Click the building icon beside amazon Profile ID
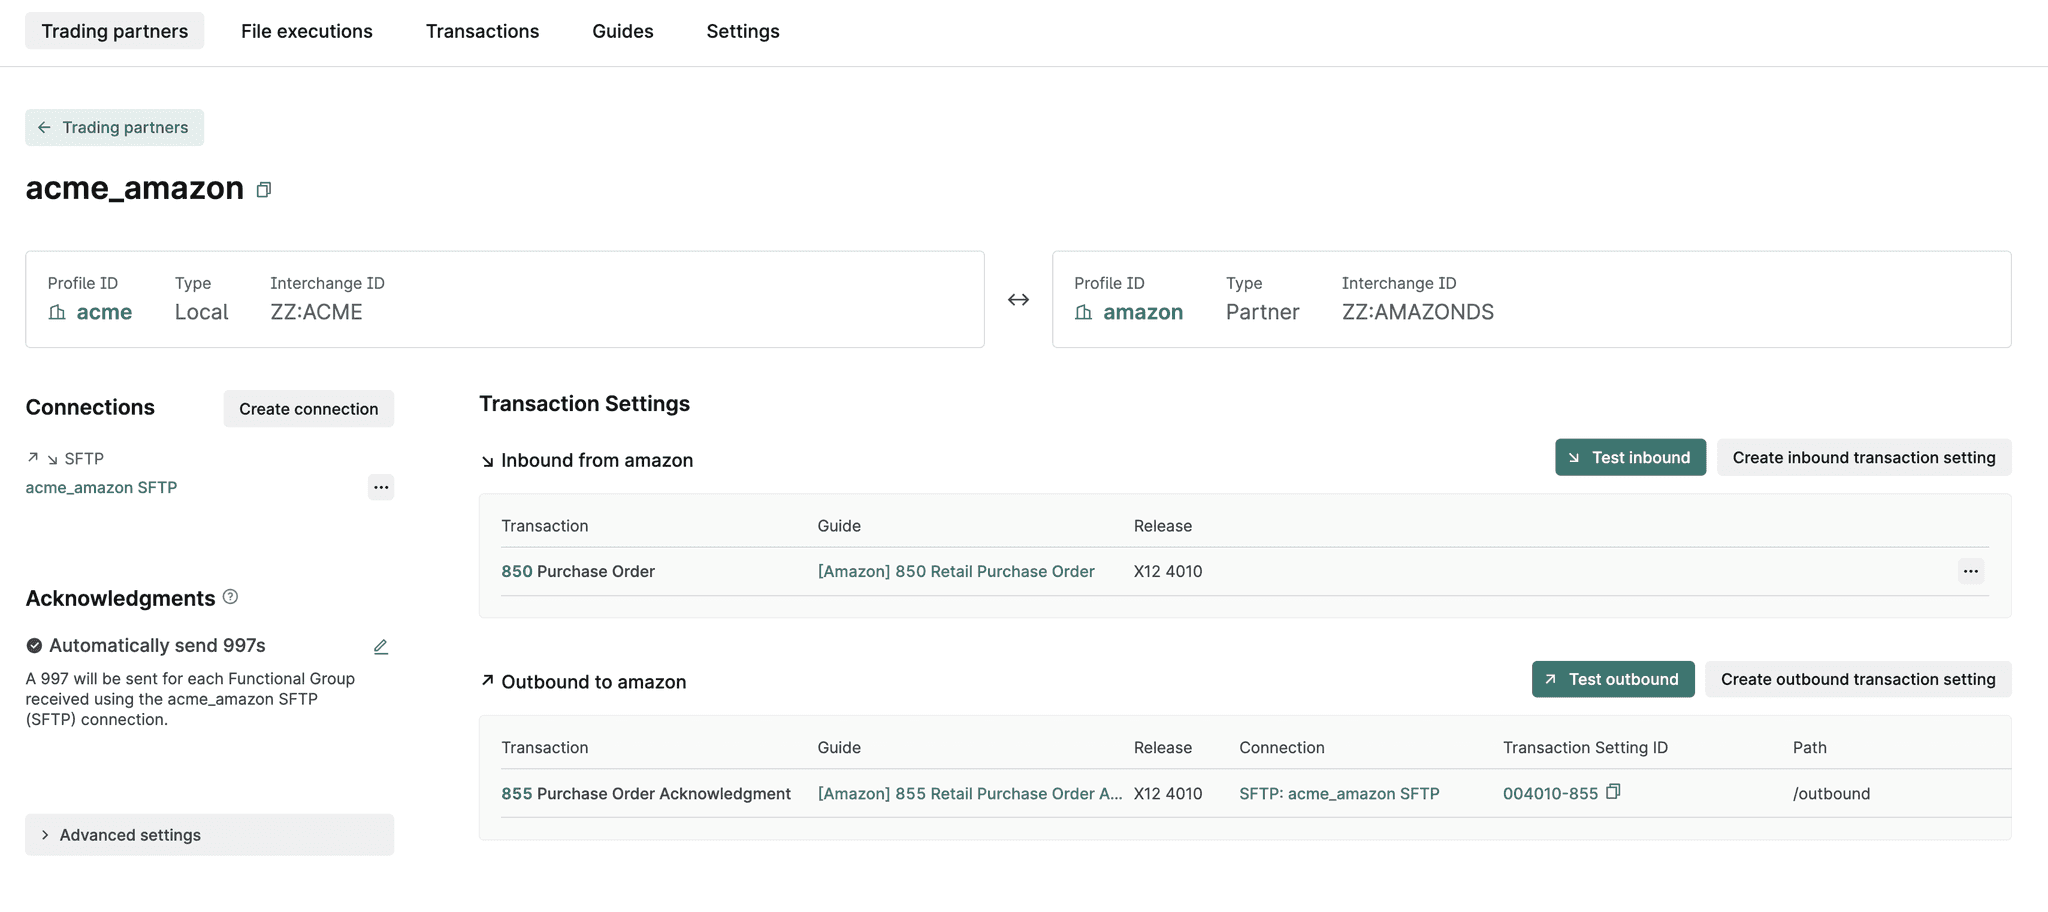 [1083, 312]
